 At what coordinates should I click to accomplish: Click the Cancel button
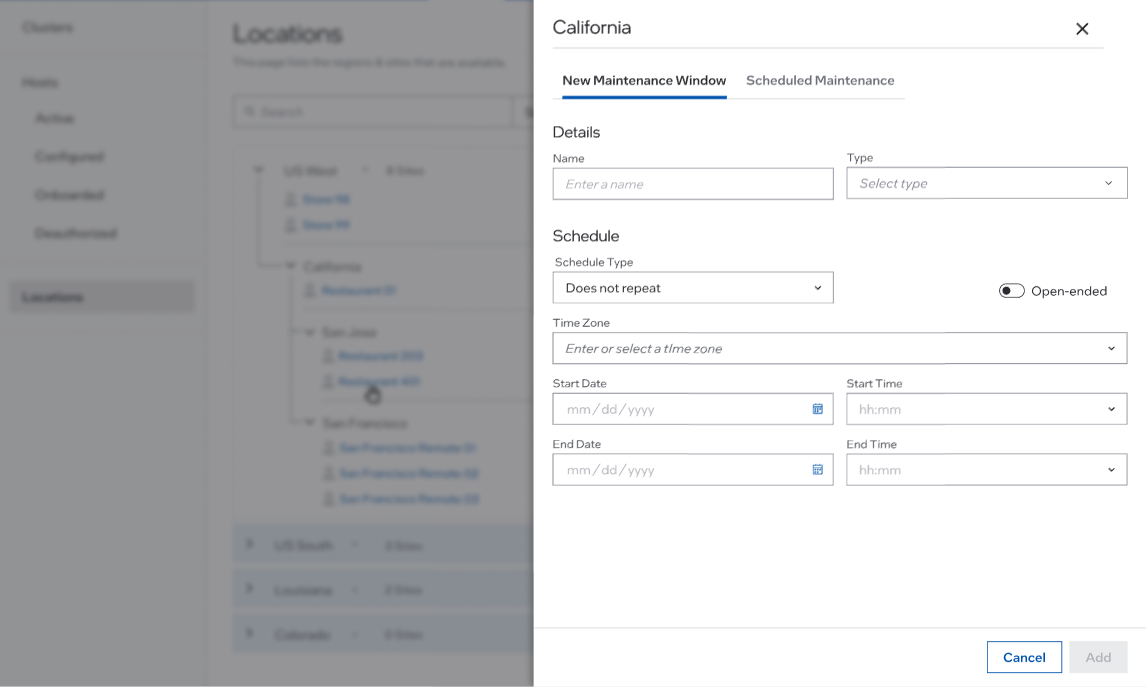(x=1024, y=657)
